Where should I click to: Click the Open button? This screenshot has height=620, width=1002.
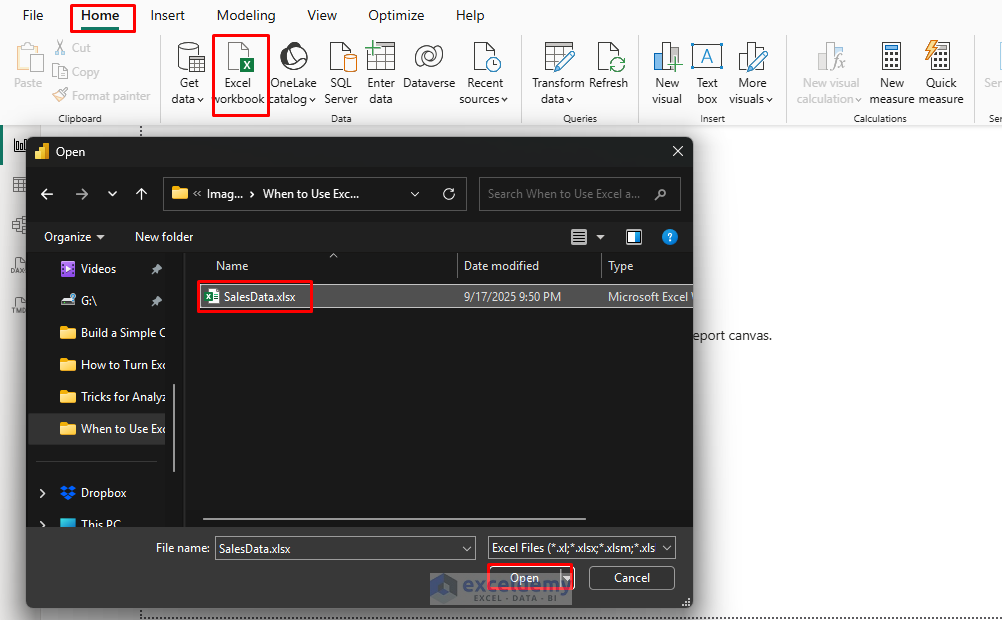[525, 578]
